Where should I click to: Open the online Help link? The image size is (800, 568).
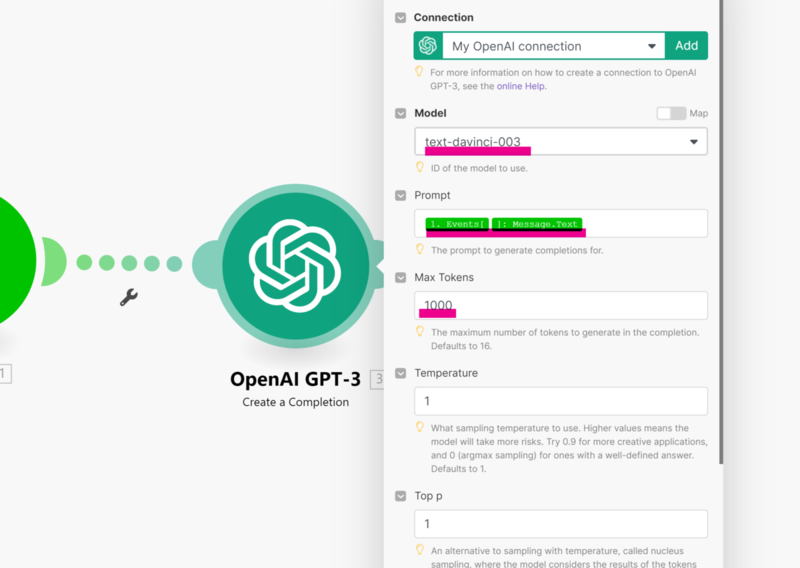(520, 86)
